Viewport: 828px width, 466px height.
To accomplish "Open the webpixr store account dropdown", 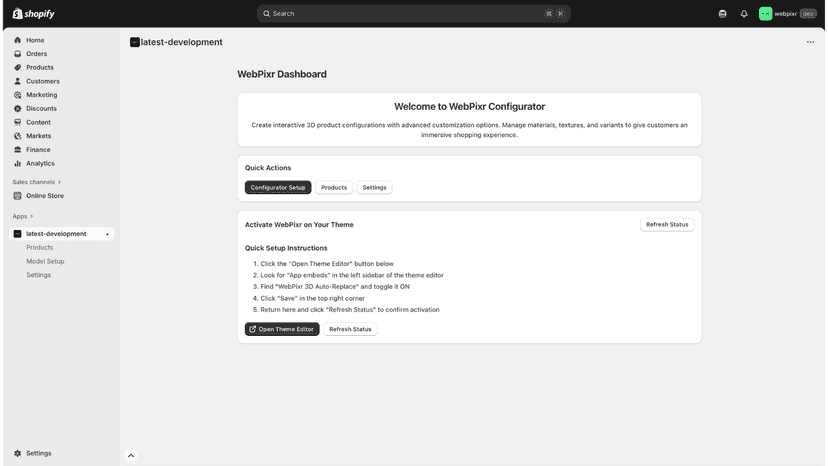I will (788, 14).
